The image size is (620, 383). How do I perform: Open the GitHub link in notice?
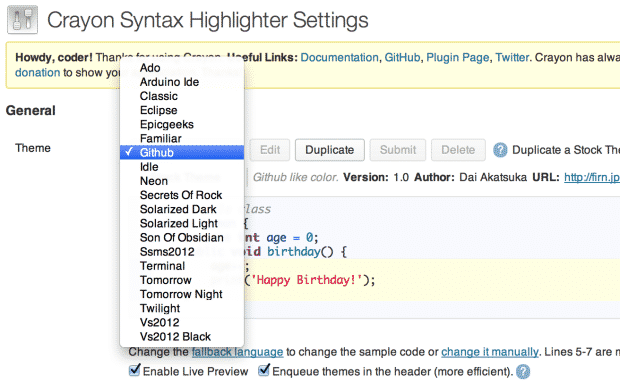(402, 58)
